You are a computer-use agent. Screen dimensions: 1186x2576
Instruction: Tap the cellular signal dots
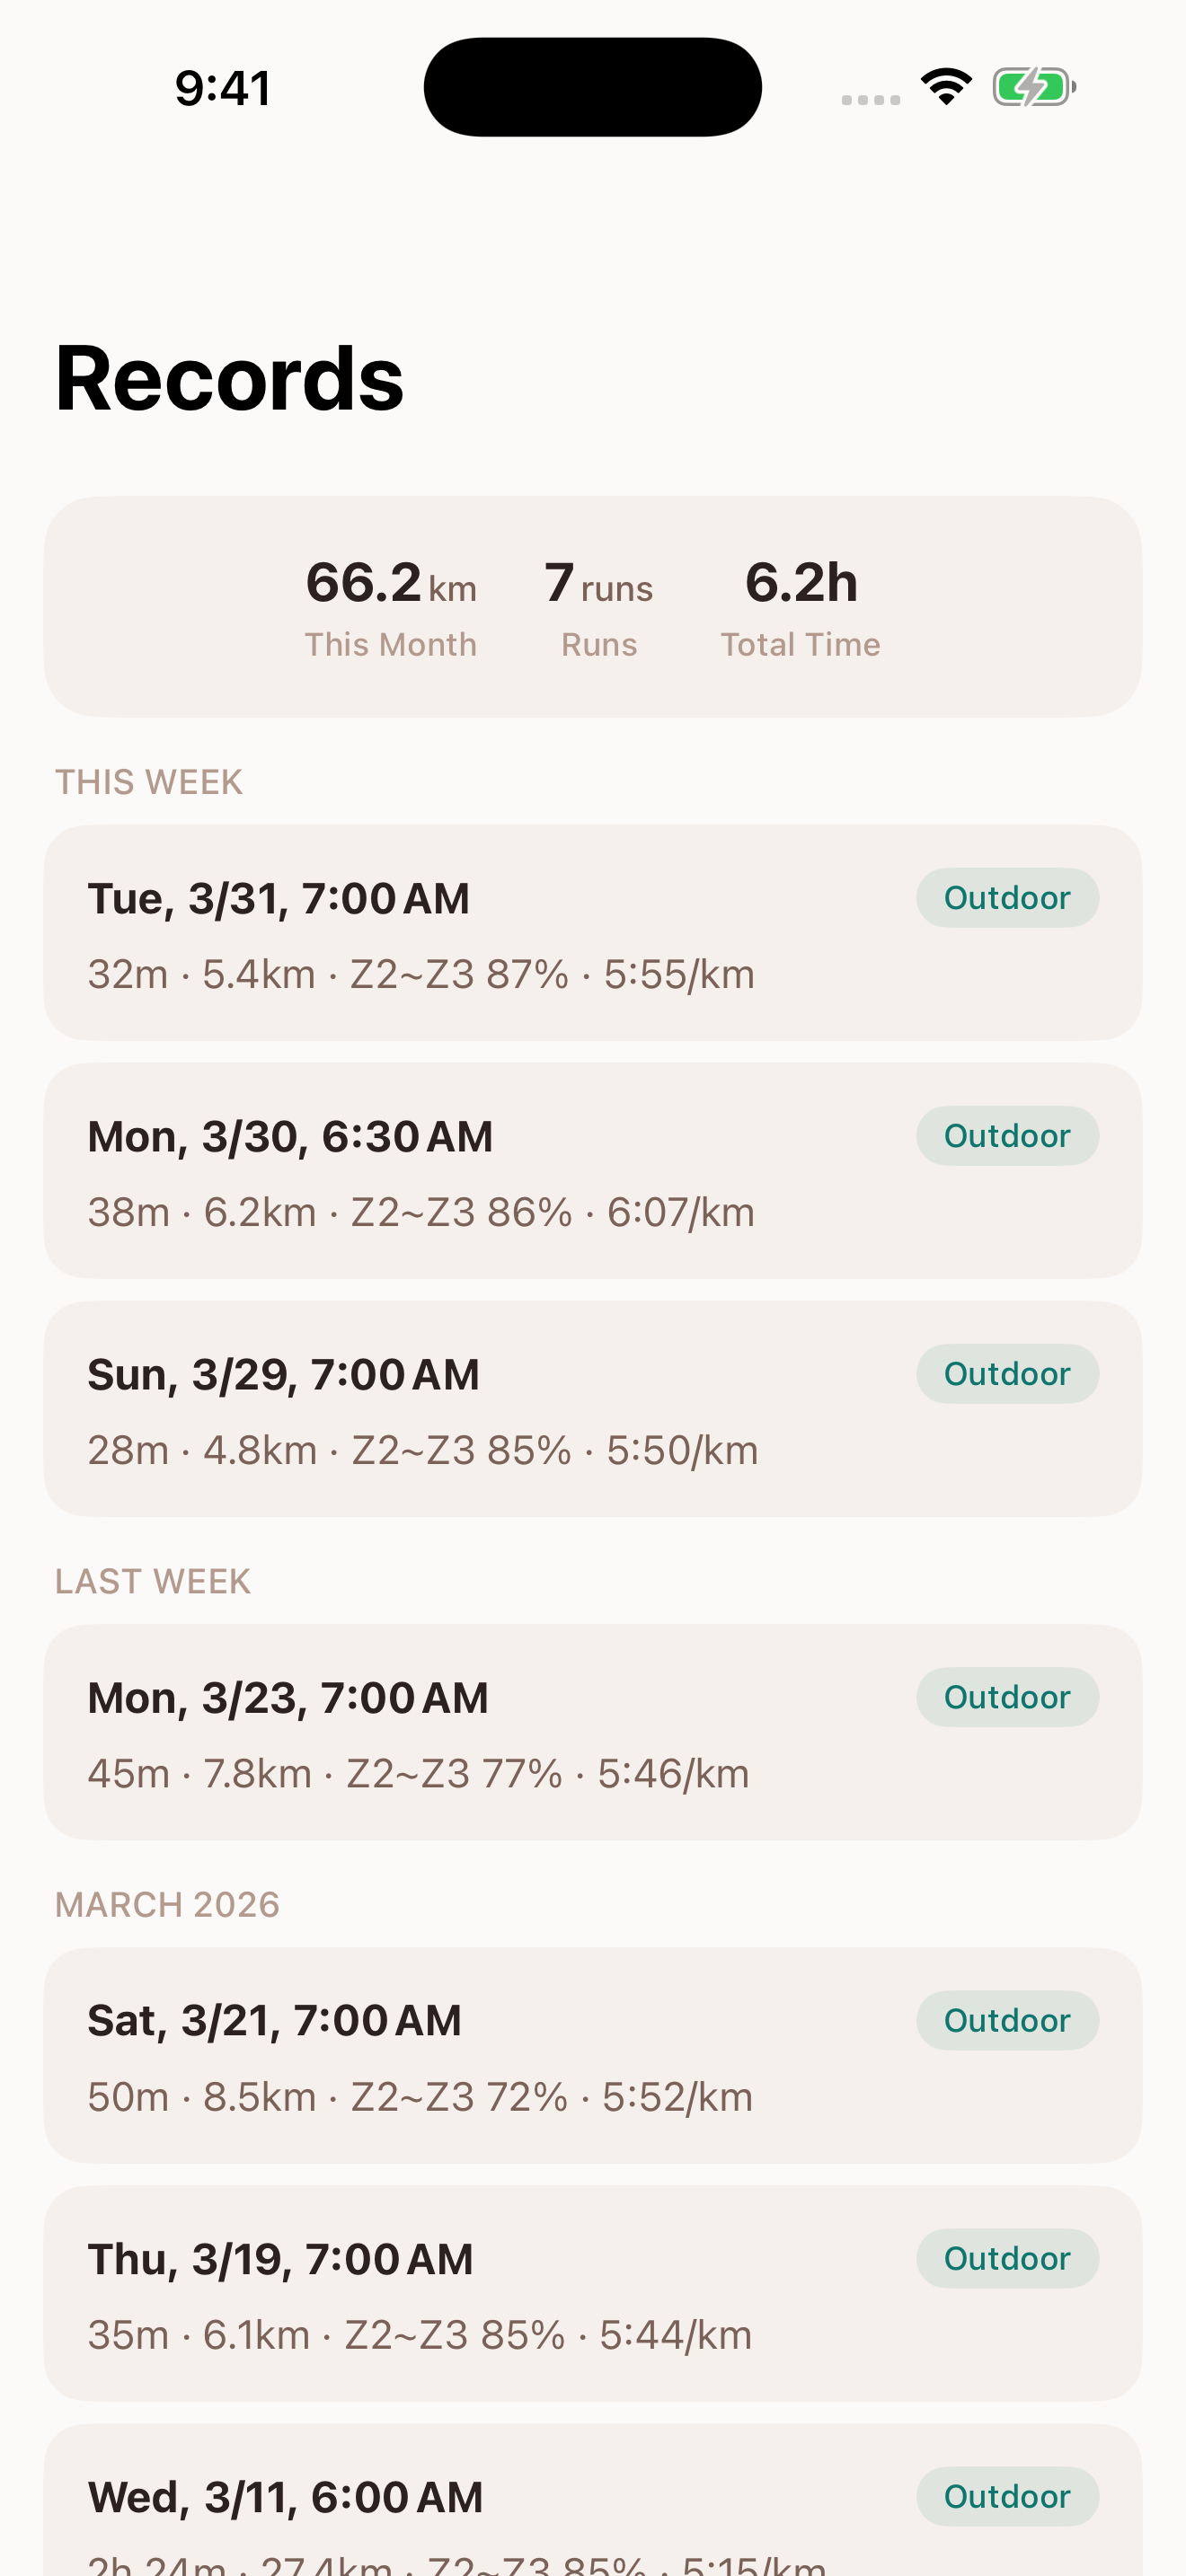point(870,99)
